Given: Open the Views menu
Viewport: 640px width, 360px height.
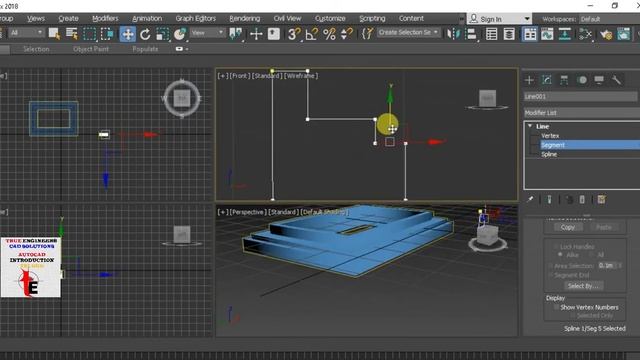Looking at the screenshot, I should click(36, 18).
